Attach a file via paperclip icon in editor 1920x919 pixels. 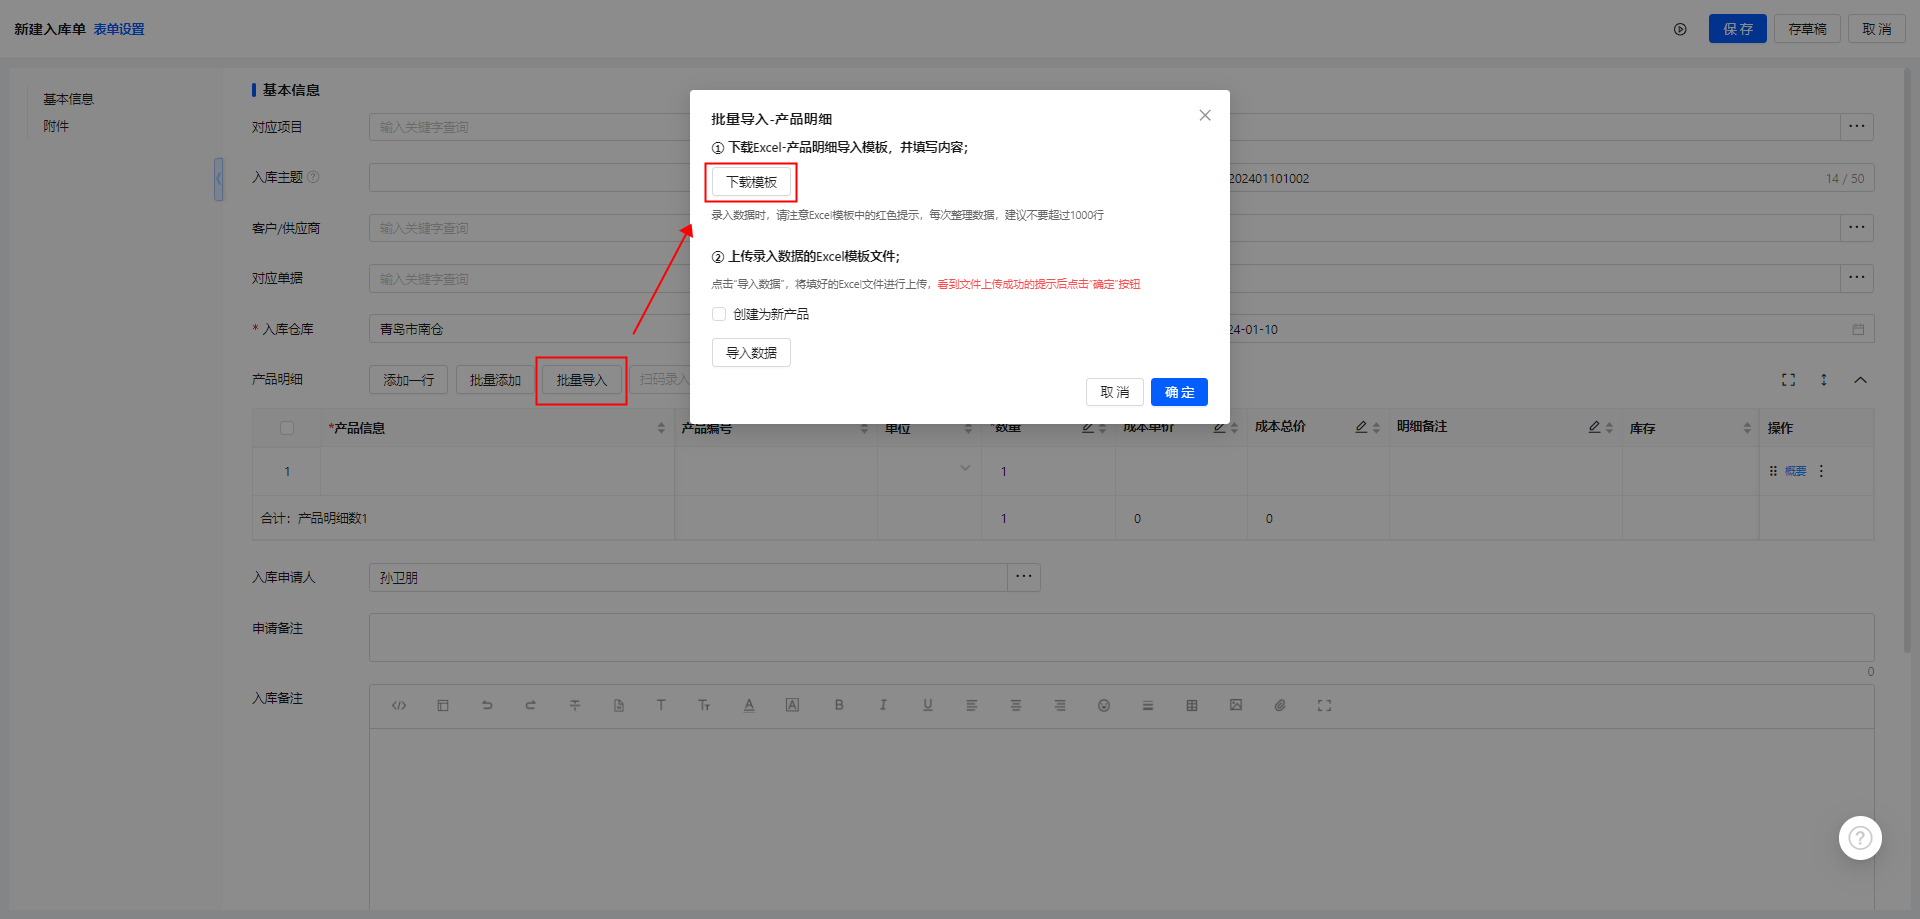tap(1280, 705)
